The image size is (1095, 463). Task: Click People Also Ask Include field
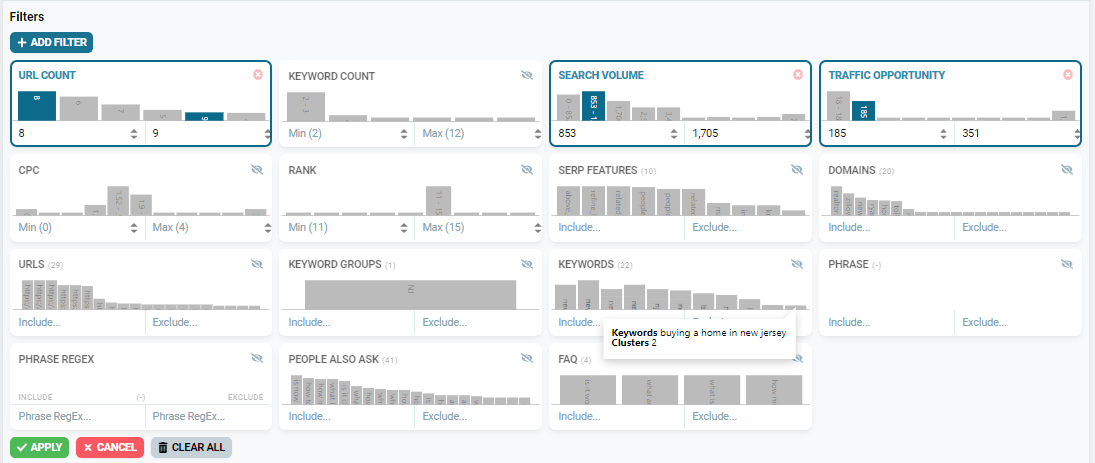pyautogui.click(x=346, y=416)
